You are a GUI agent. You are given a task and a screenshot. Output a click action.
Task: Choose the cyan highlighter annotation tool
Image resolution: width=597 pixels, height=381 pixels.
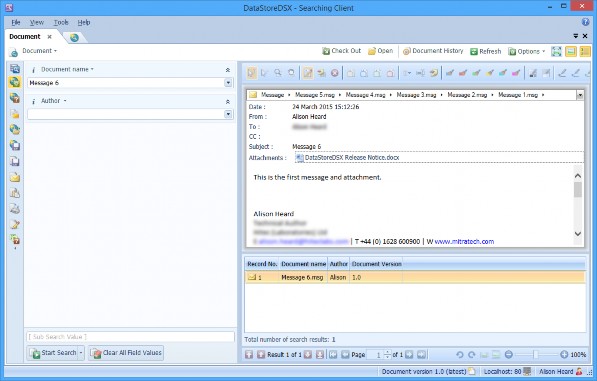(503, 73)
